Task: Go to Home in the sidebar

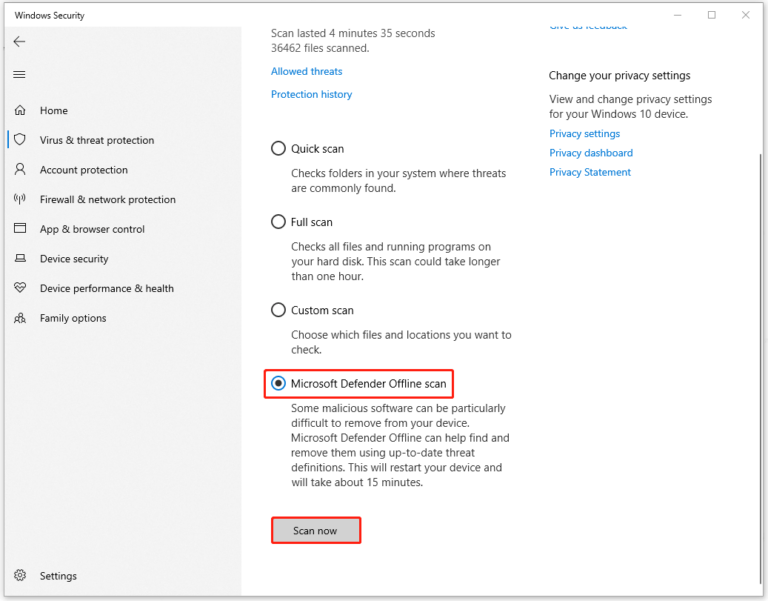Action: [x=54, y=111]
